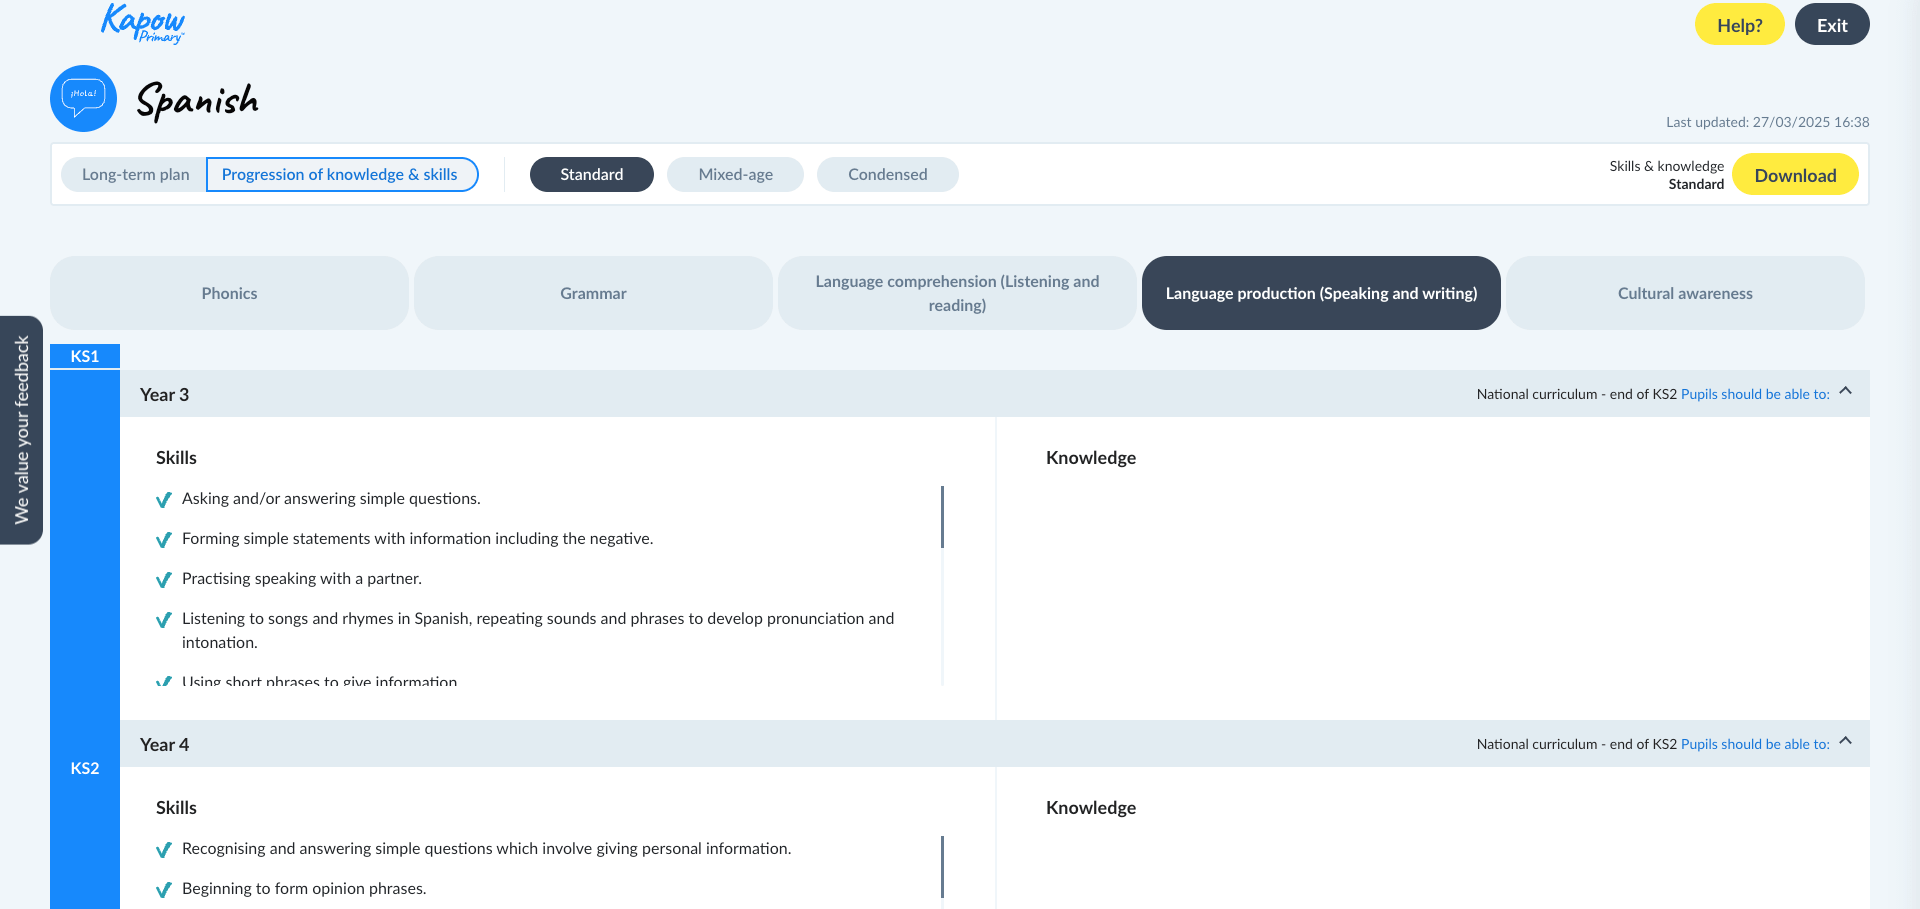This screenshot has width=1920, height=909.
Task: Collapse the Year 3 section chevron
Action: pyautogui.click(x=1845, y=391)
